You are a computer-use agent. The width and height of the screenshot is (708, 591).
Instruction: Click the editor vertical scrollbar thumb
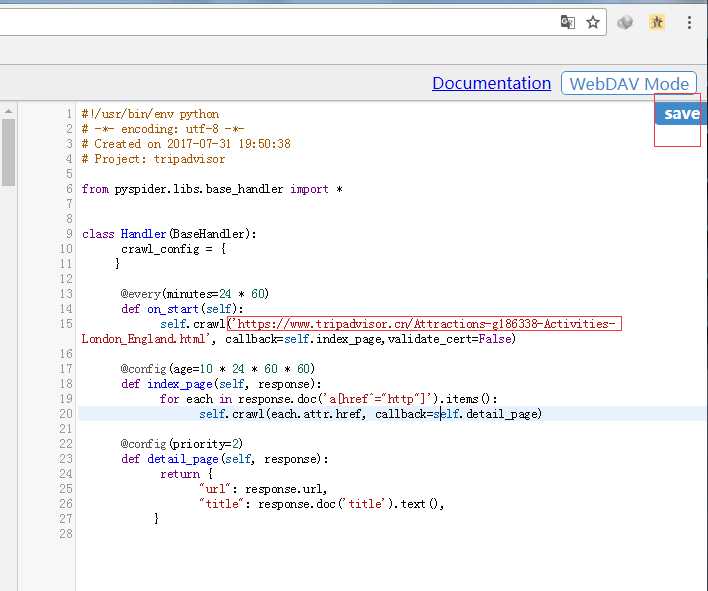[9, 152]
